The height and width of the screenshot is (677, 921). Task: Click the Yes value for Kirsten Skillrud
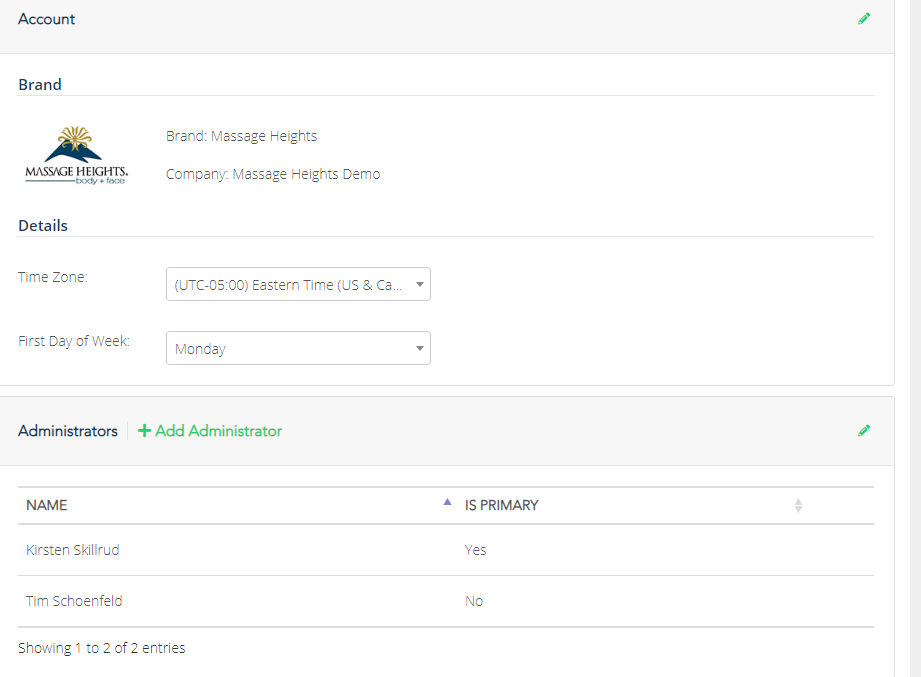[476, 550]
